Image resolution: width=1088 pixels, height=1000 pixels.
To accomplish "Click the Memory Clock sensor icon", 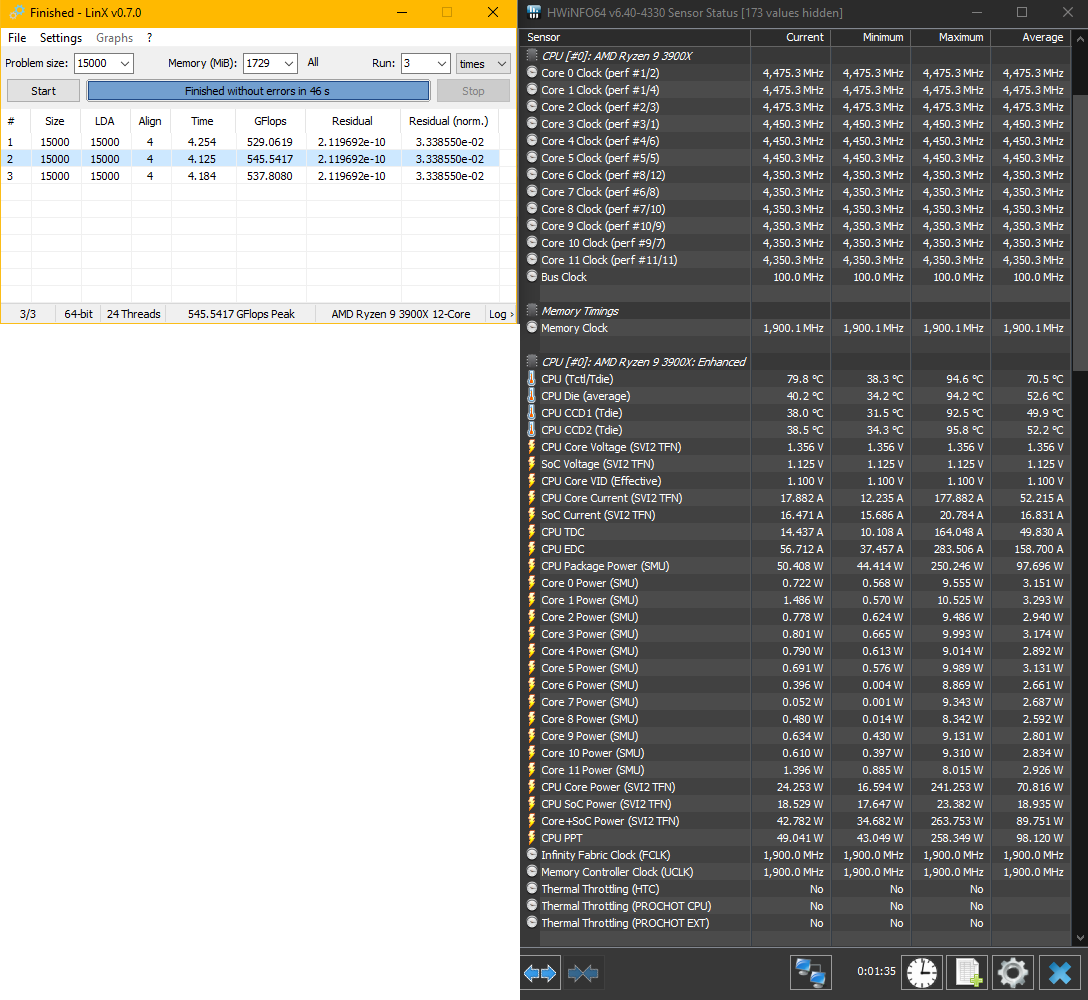I will point(532,328).
